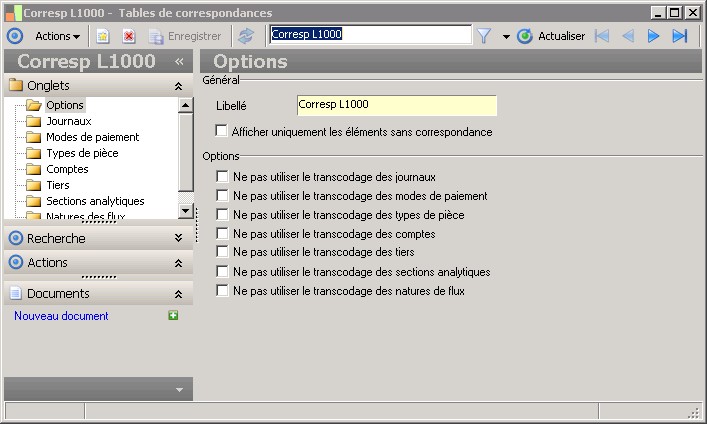
Task: Click the Documents section page icon
Action: 16,293
